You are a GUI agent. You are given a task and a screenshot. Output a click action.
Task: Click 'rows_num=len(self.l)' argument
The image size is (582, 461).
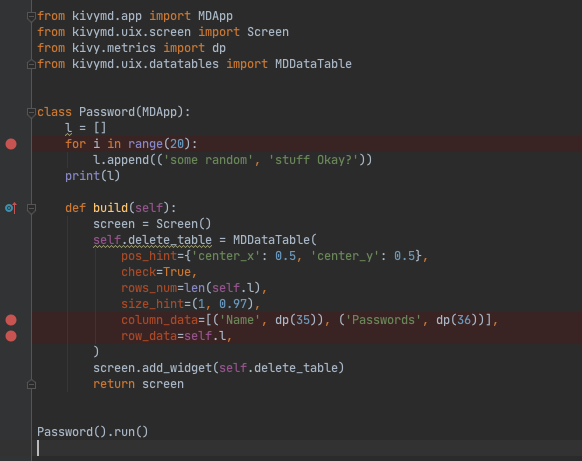coord(190,288)
